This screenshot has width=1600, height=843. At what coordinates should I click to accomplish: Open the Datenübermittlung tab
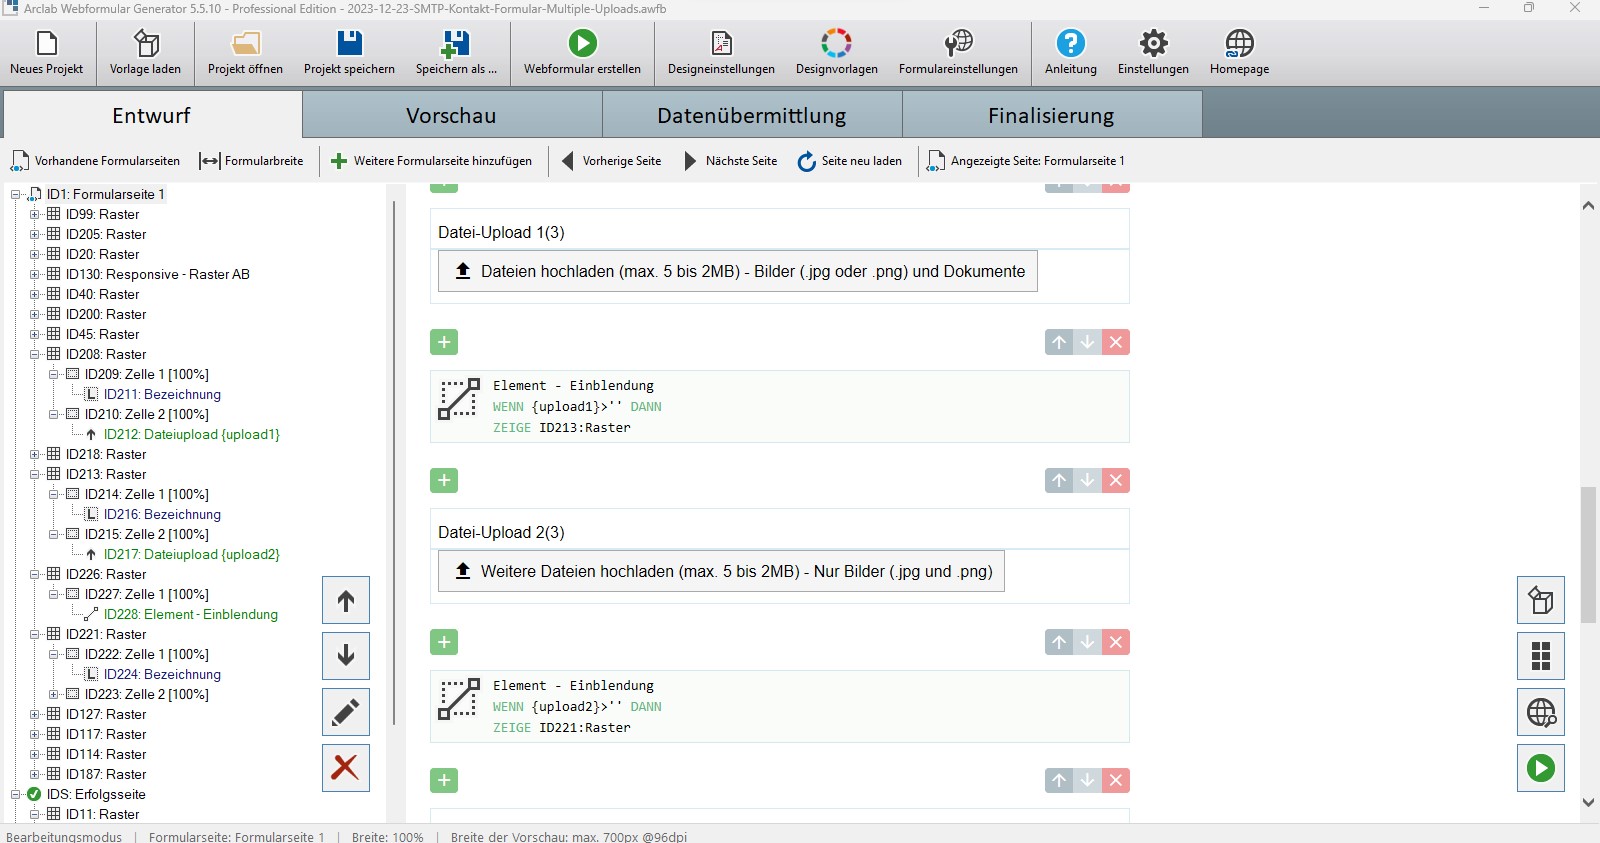point(751,115)
